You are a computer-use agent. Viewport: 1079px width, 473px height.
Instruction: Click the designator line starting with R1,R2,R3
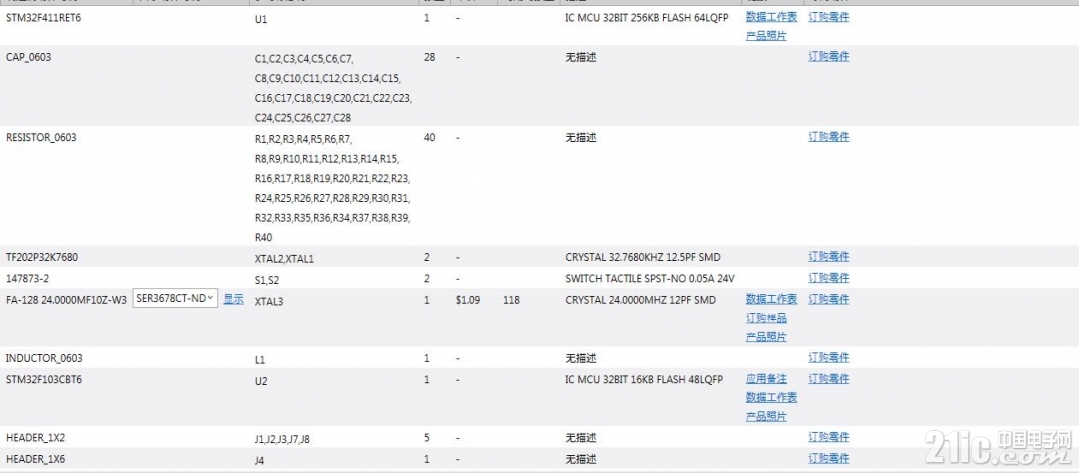(303, 139)
